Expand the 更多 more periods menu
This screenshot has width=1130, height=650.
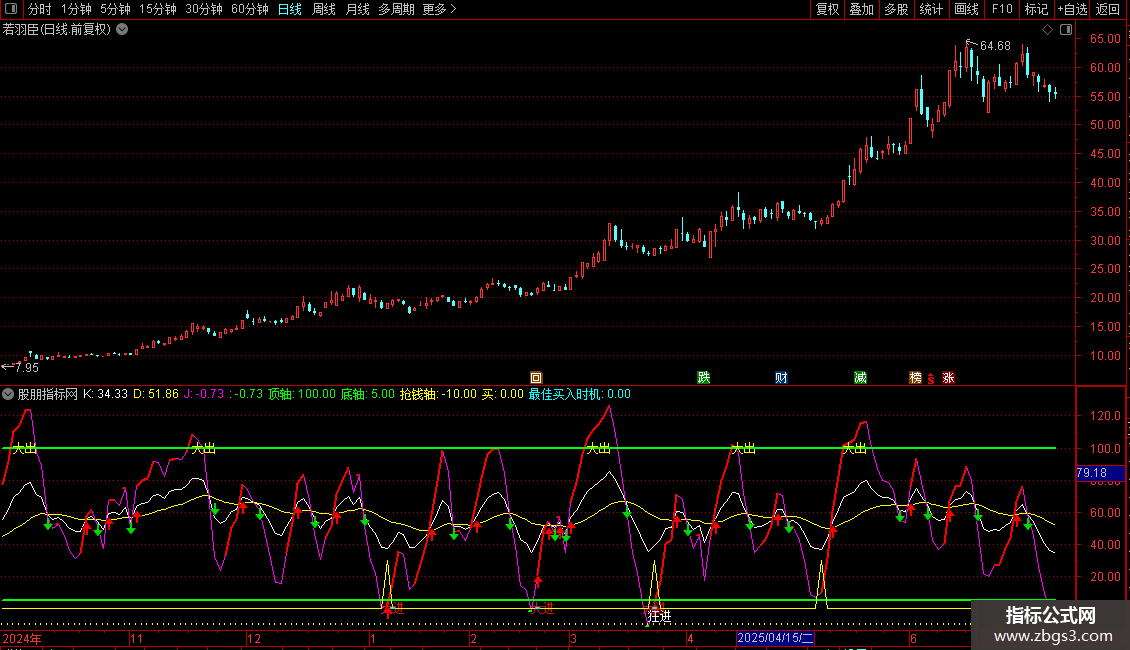pos(439,9)
